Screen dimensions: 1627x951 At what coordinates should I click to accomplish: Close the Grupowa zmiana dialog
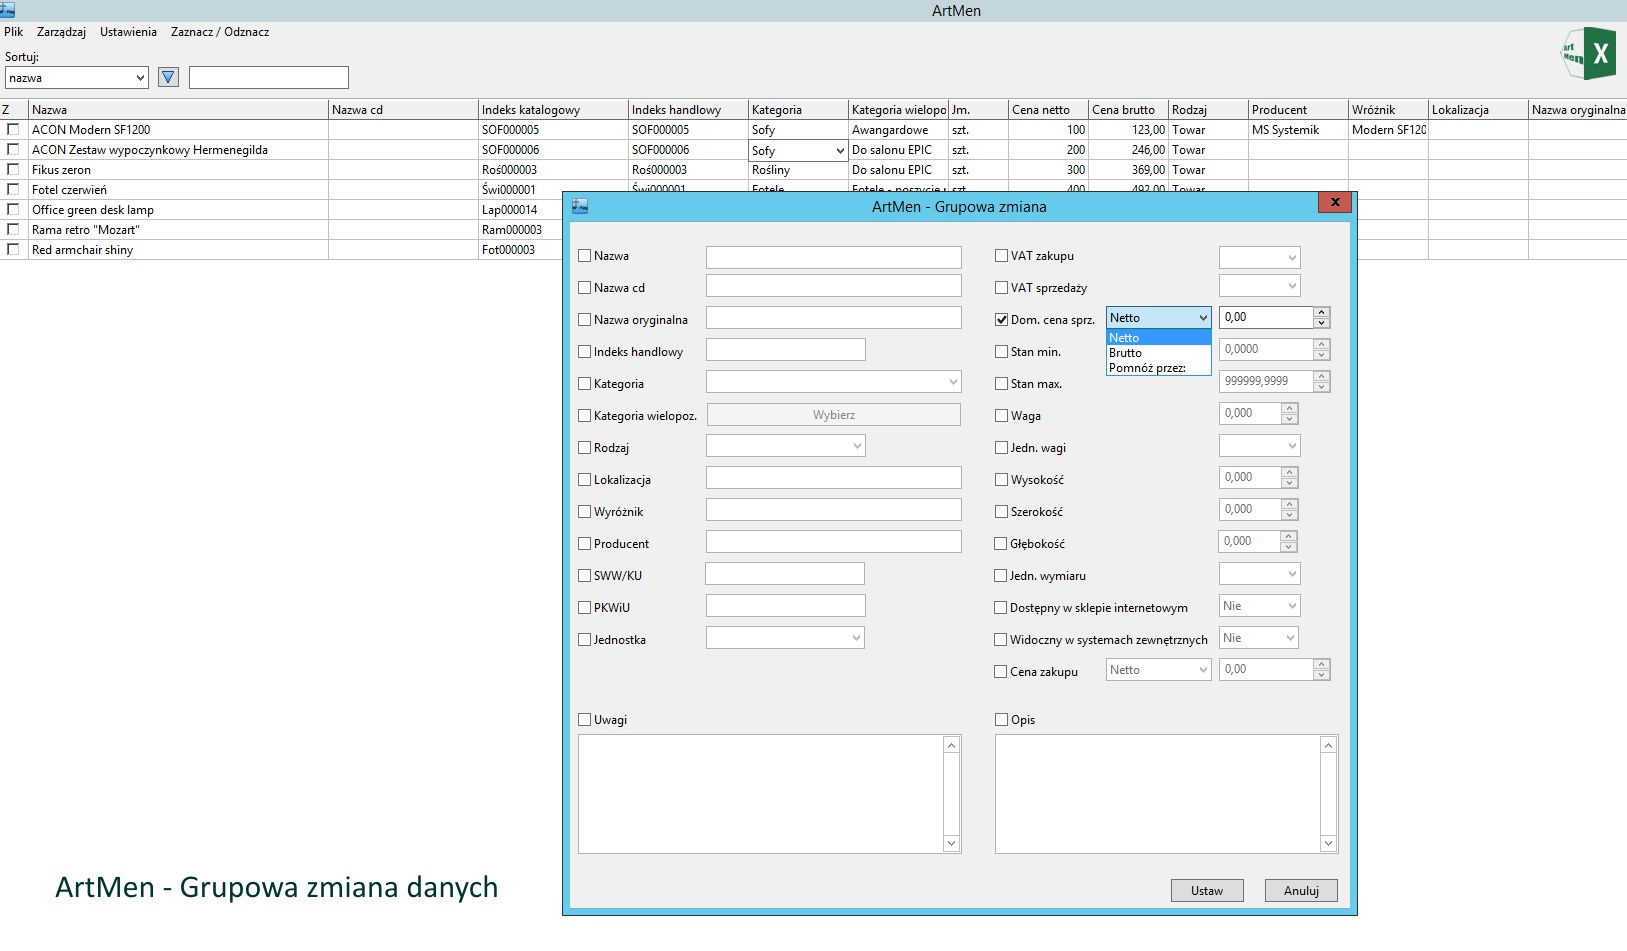[x=1334, y=202]
